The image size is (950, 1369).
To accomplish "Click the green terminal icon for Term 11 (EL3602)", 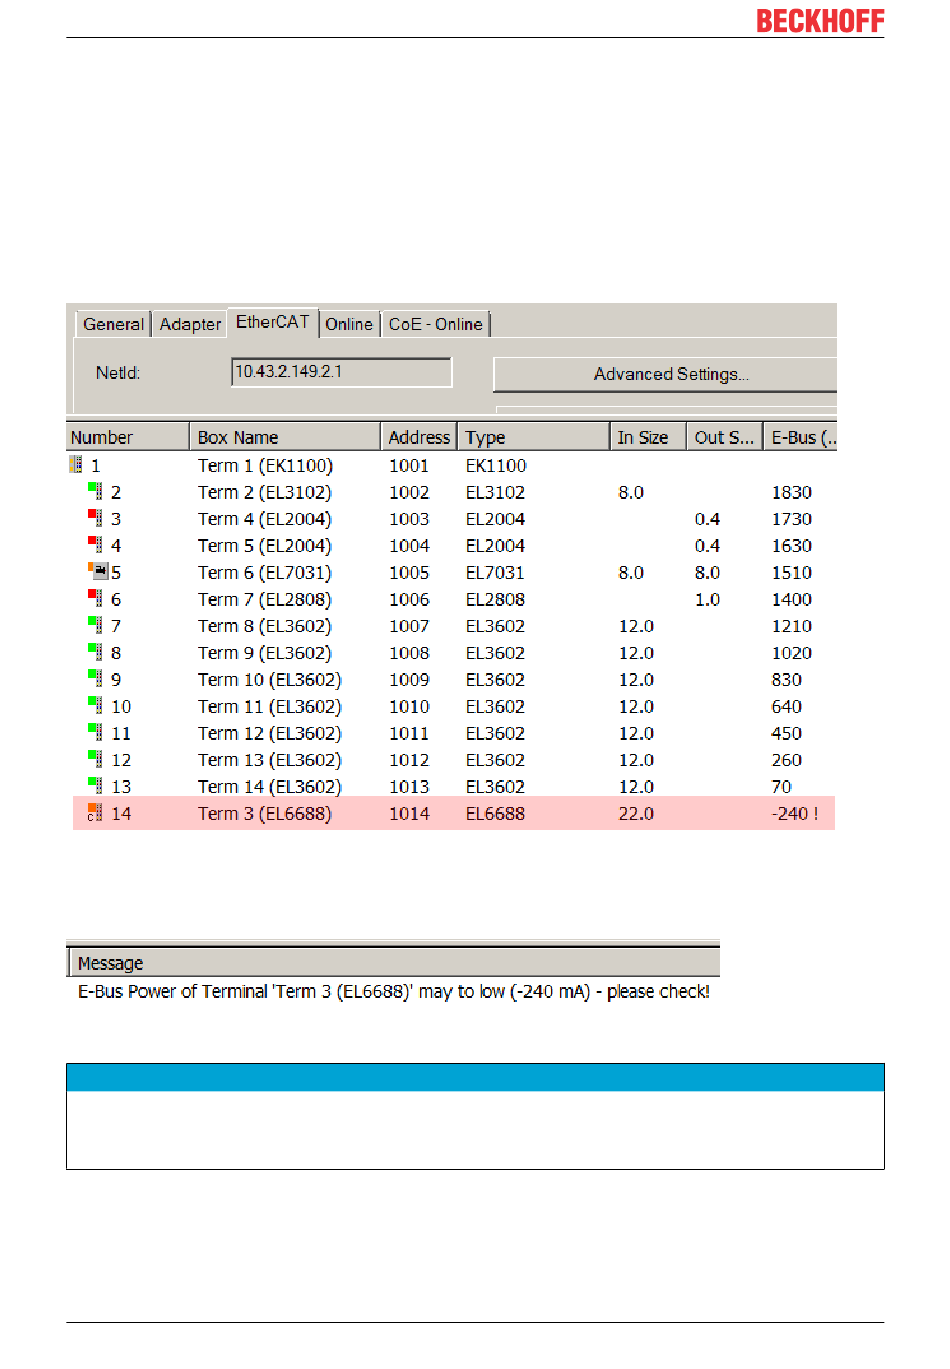I will tap(95, 705).
